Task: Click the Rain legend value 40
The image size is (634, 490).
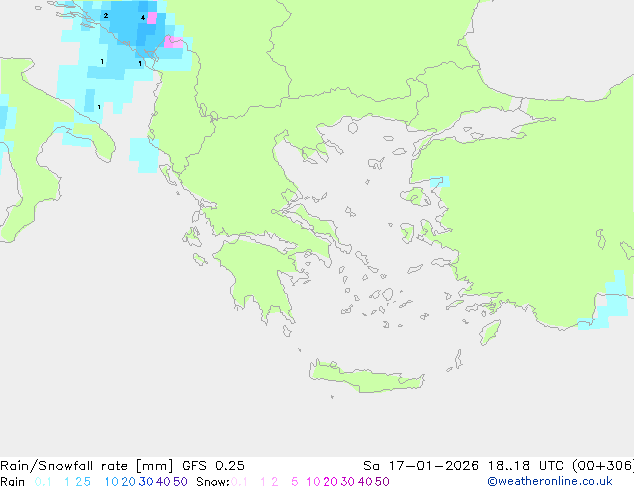Action: [163, 482]
